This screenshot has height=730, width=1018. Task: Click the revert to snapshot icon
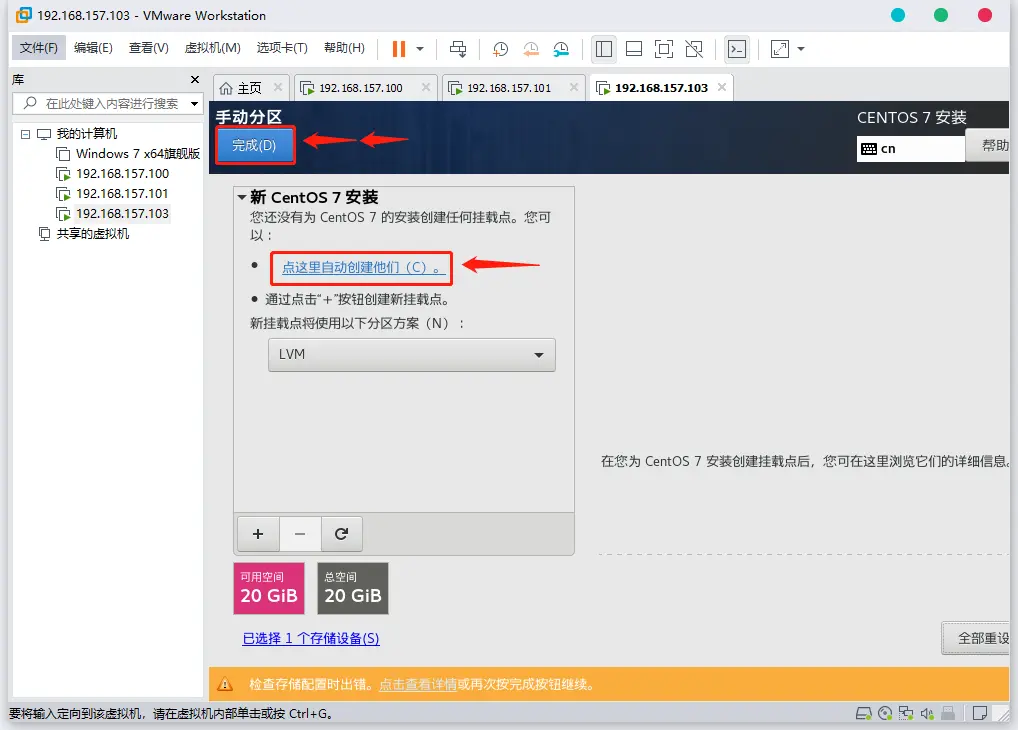(x=530, y=49)
